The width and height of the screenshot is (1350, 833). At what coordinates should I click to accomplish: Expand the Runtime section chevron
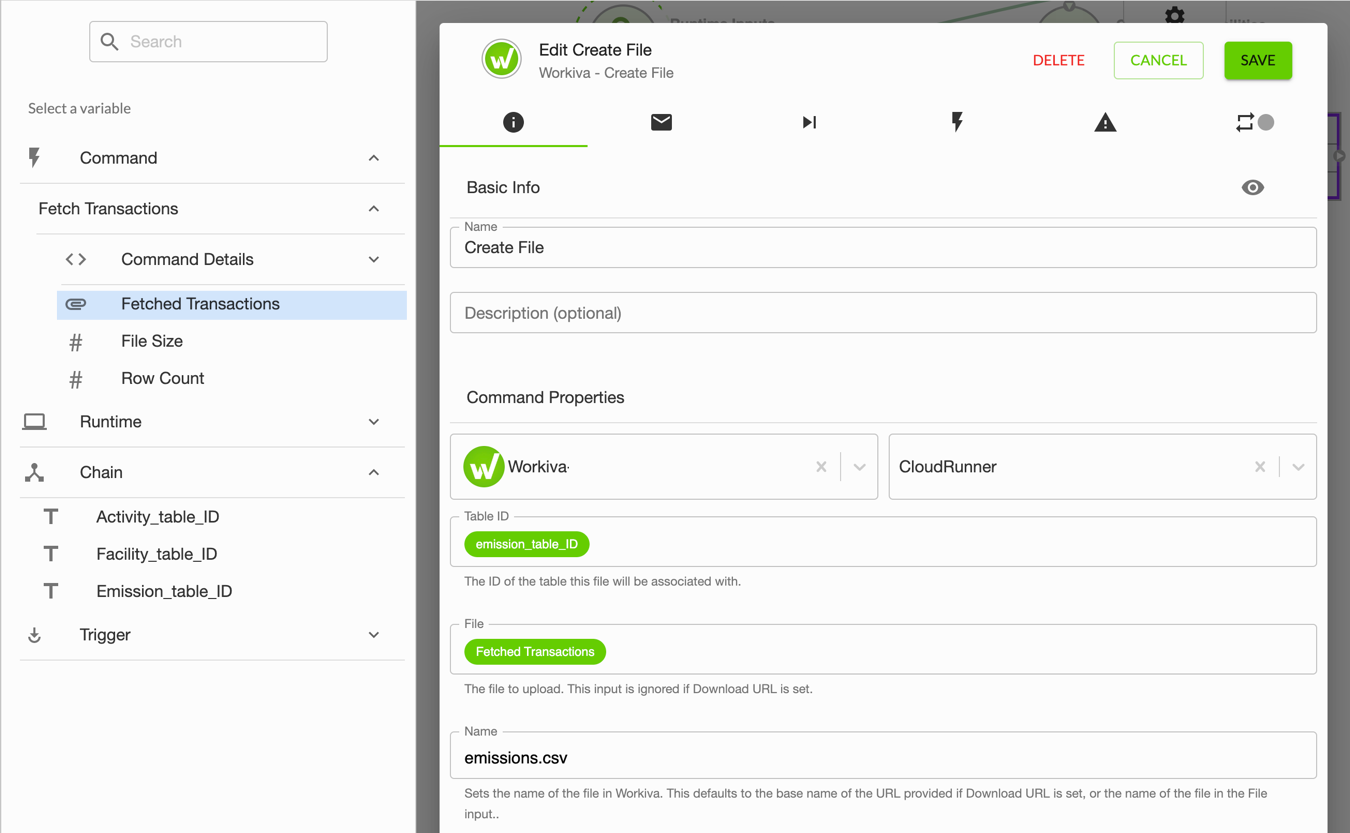tap(374, 422)
